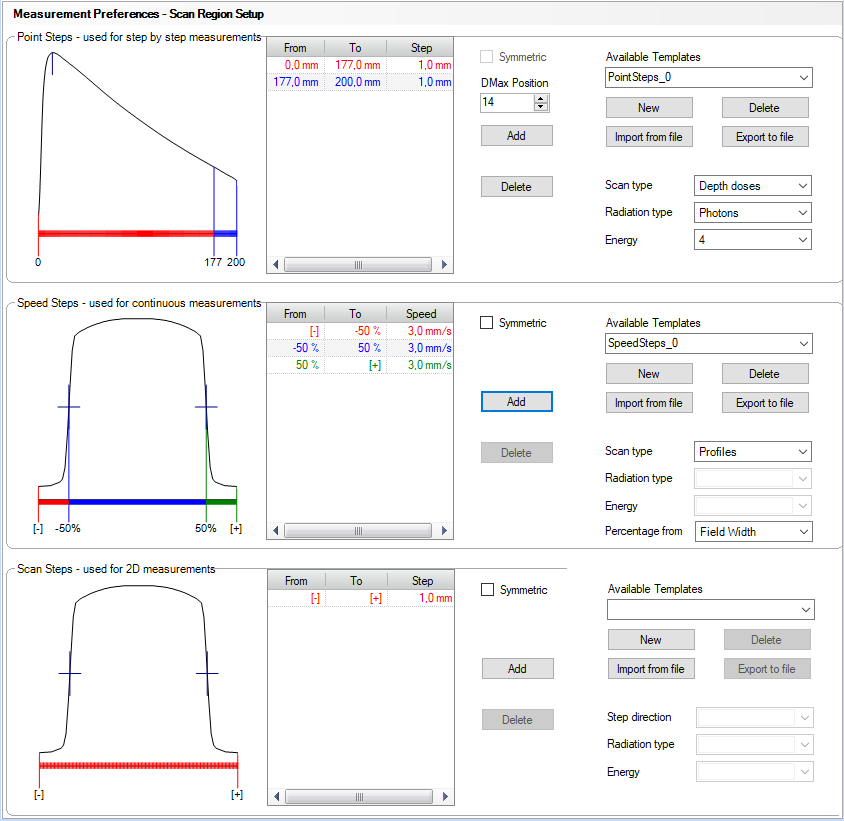Open the PointSteps_0 template dropdown
844x821 pixels.
coord(708,78)
